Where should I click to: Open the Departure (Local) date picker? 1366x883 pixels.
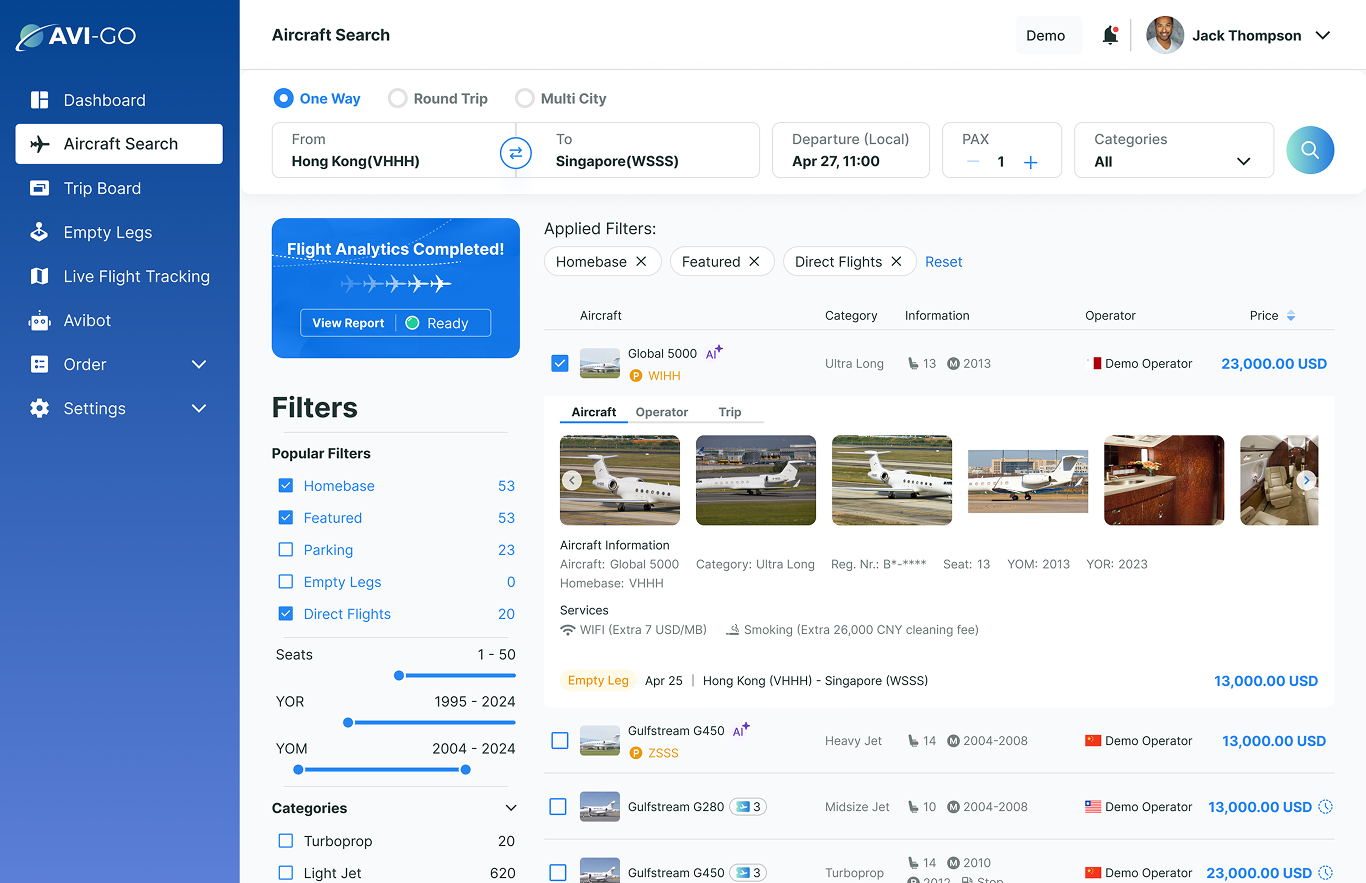point(851,150)
